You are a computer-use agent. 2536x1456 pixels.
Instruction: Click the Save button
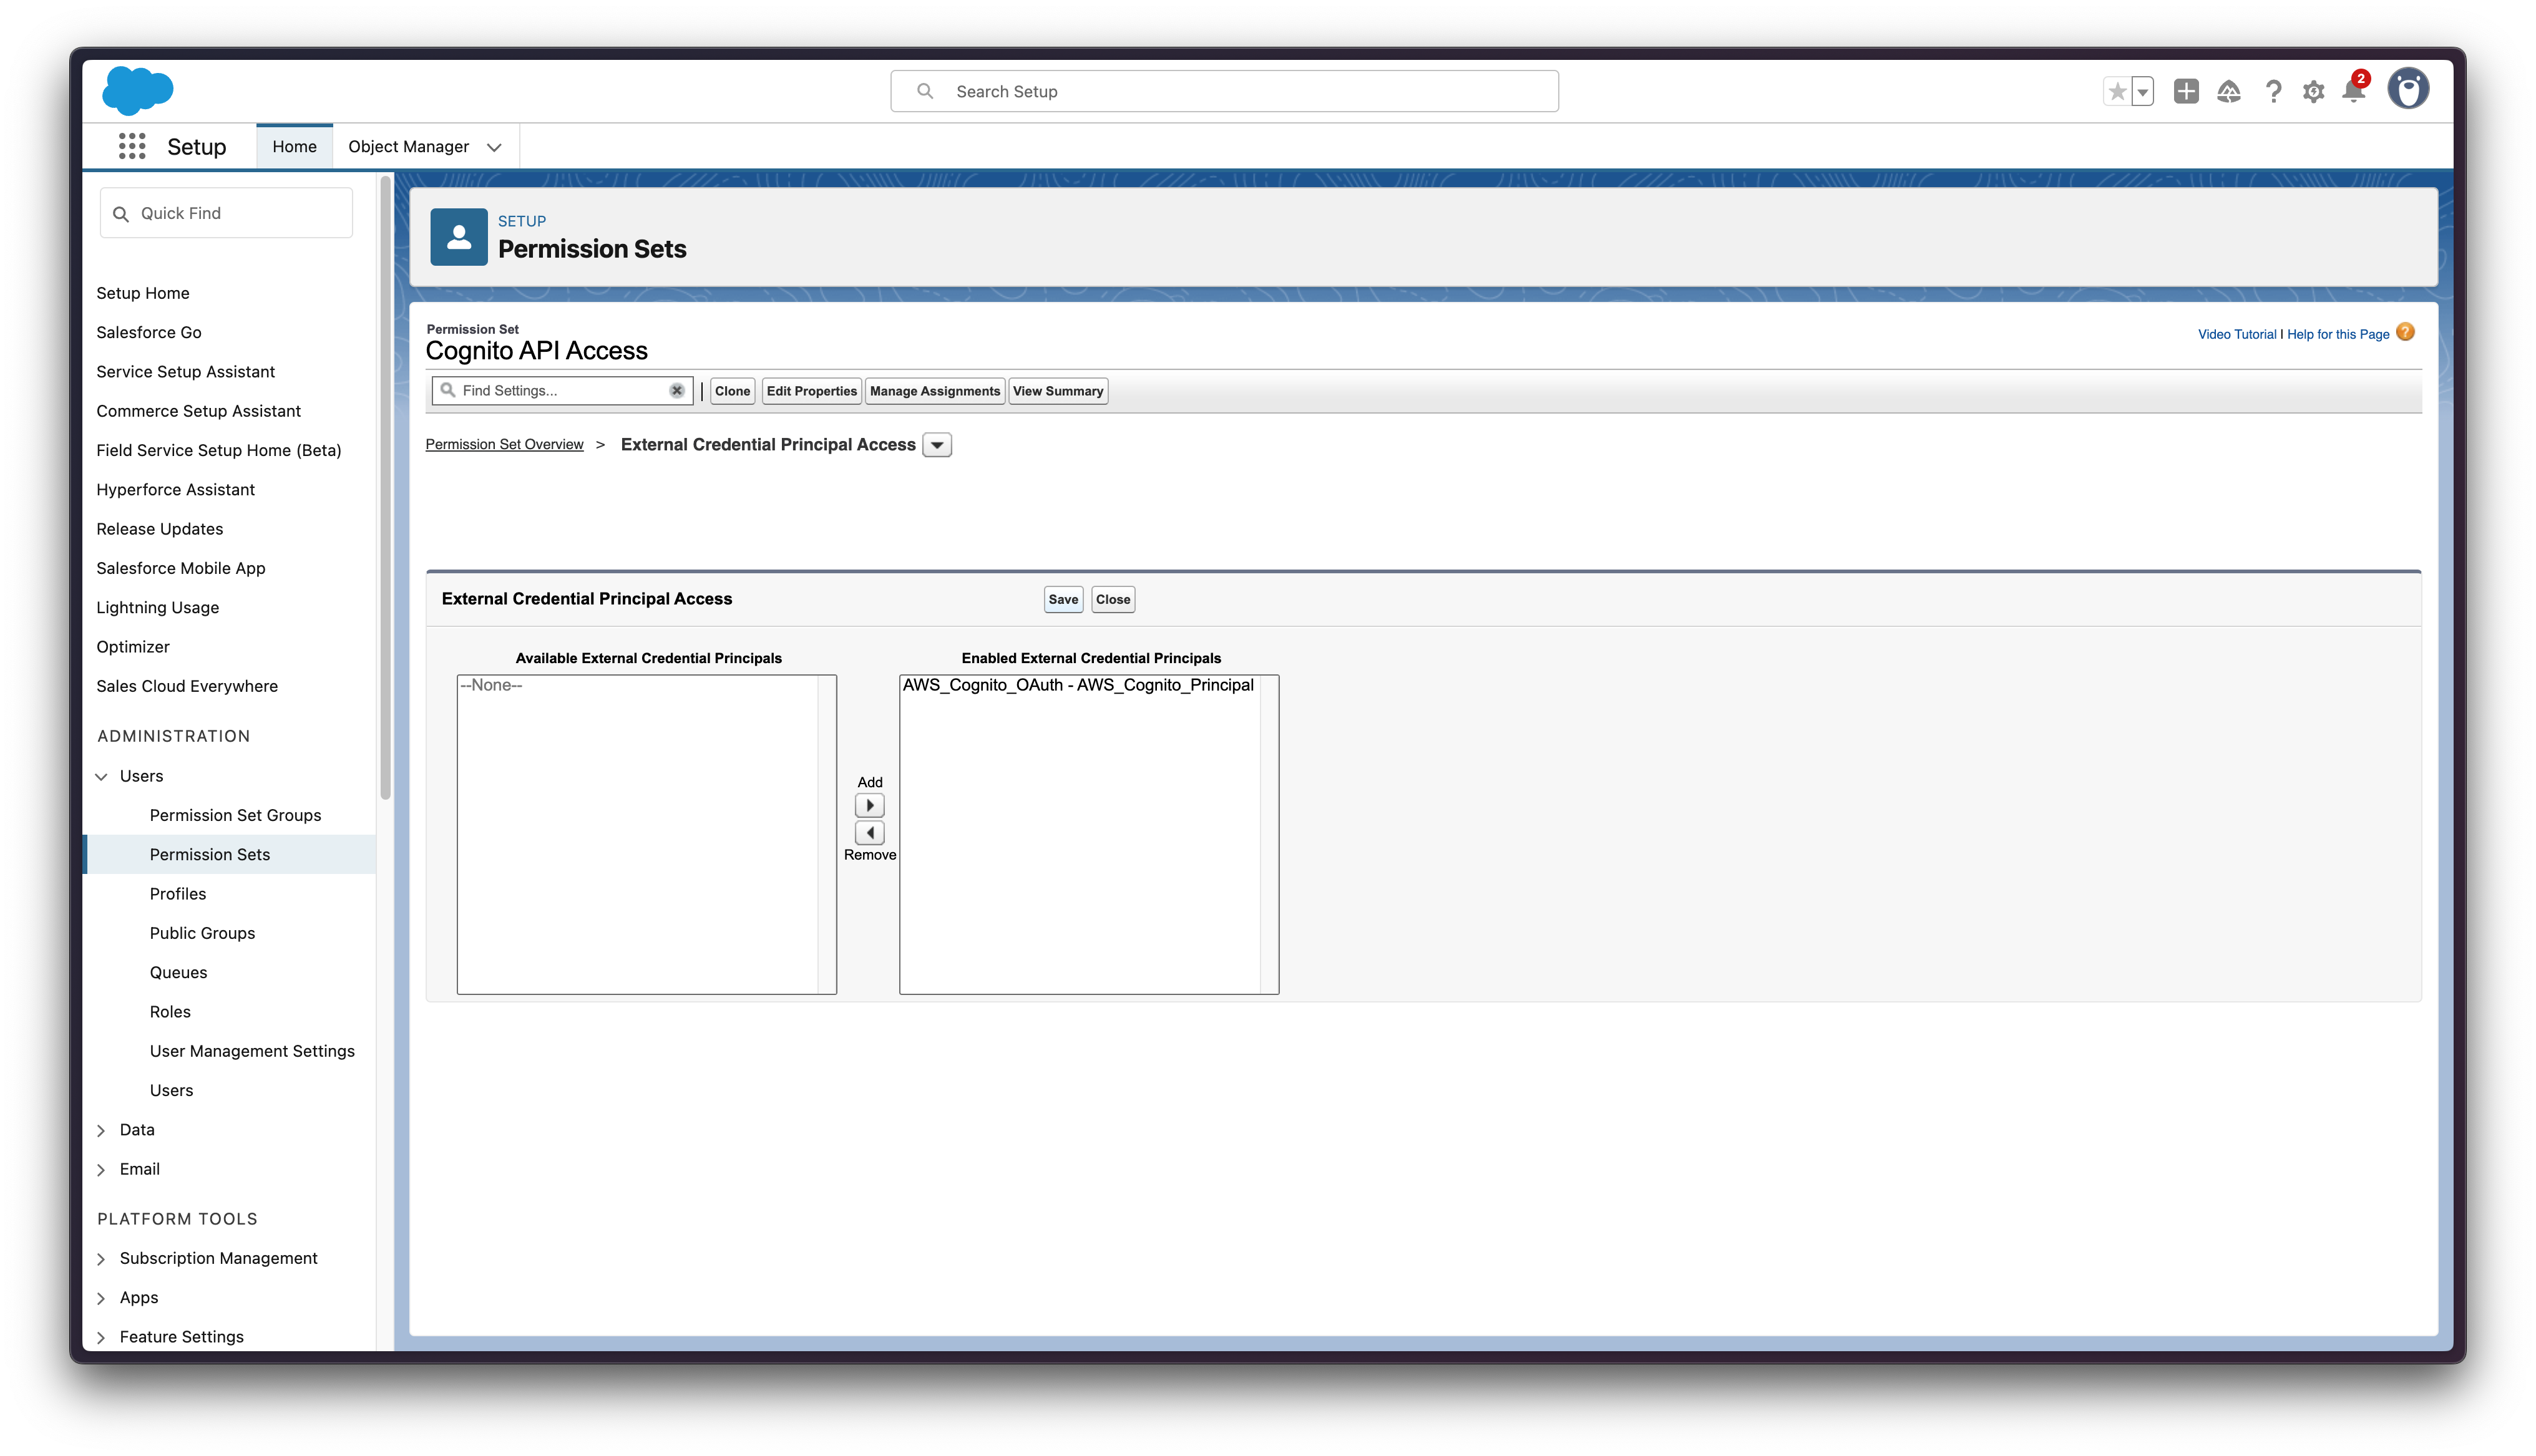1063,600
